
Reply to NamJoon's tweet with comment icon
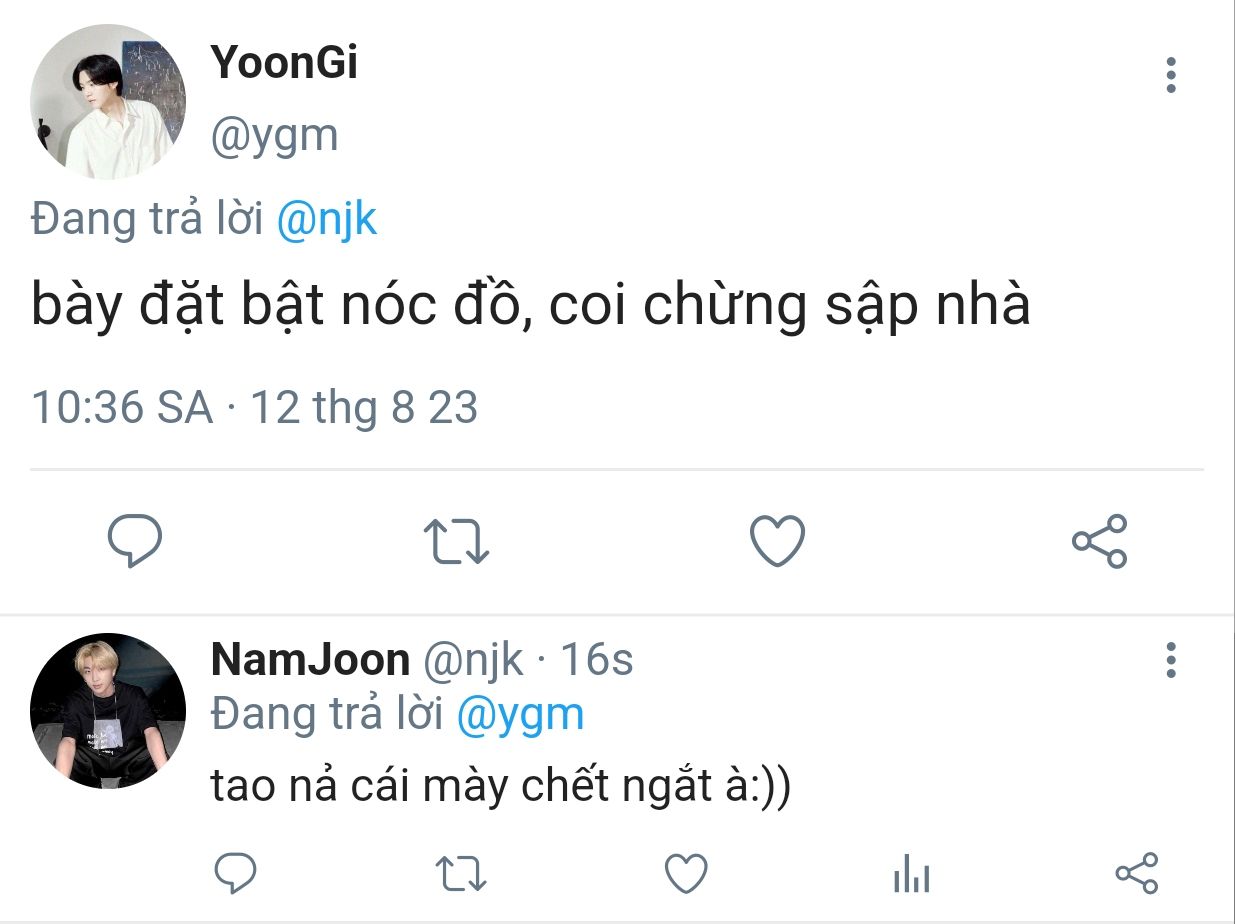click(237, 873)
